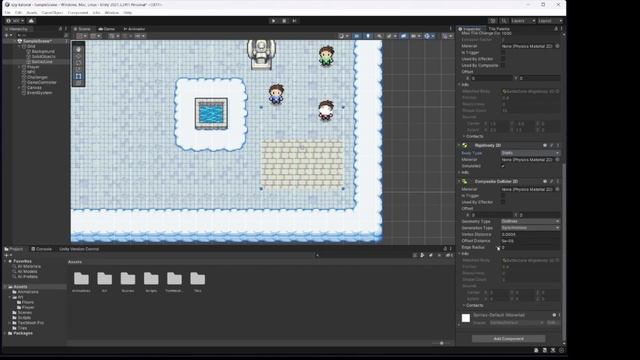This screenshot has width=640, height=360.
Task: Toggle tilemap collider Used By Effector checkbox
Action: (503, 59)
